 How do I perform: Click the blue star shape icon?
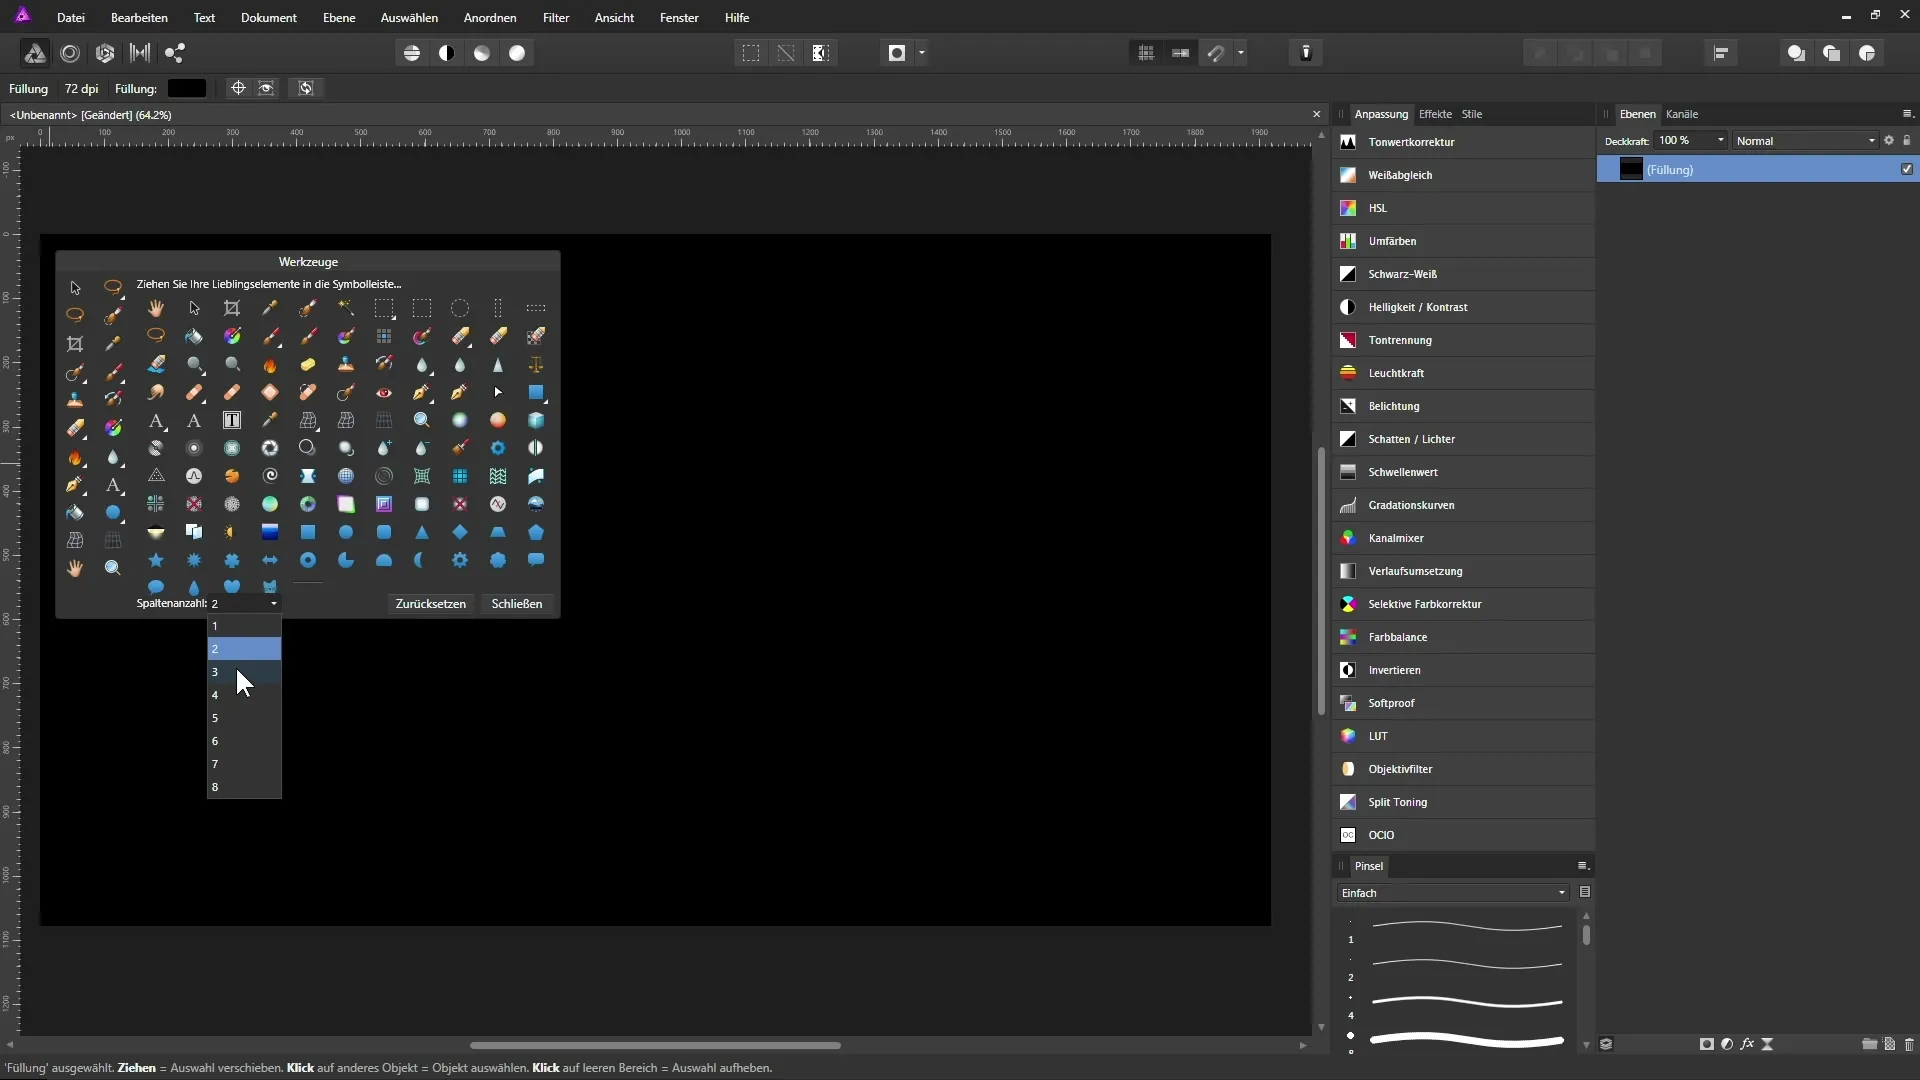pos(156,560)
